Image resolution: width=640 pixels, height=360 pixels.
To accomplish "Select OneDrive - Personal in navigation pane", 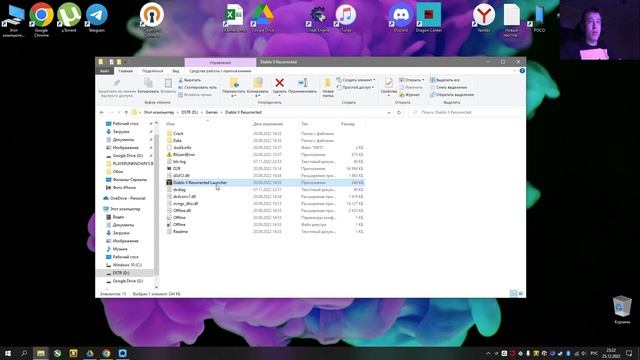I will (x=127, y=198).
